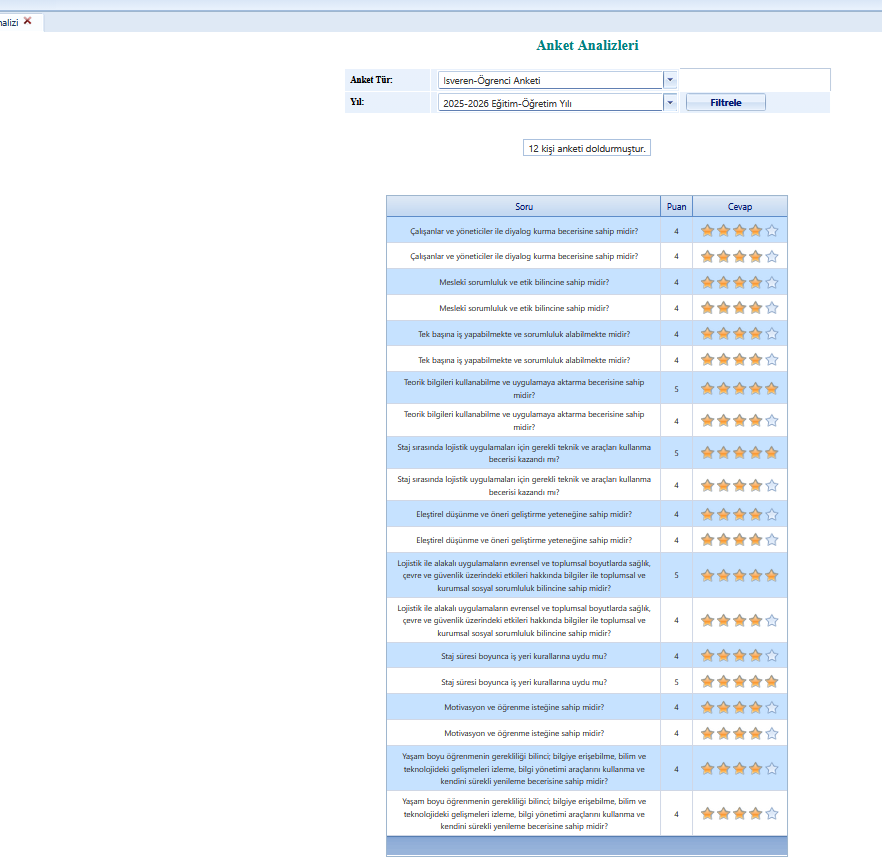Click Puan value 5 in Lojistik ile alakalı row
Viewport: 895px width, 861px height.
[x=676, y=576]
